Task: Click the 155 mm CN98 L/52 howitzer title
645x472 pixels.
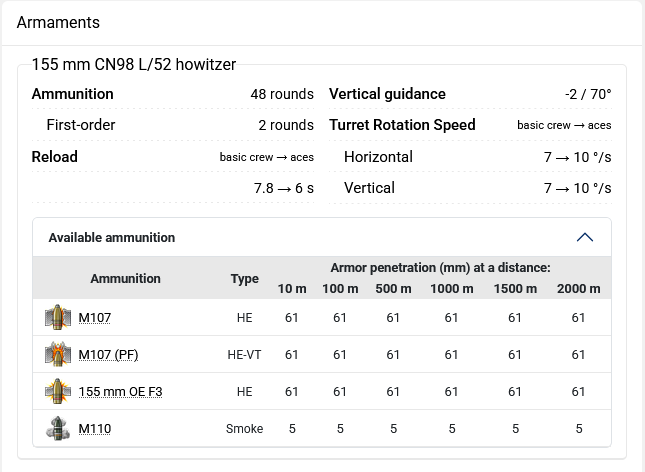Action: click(134, 64)
